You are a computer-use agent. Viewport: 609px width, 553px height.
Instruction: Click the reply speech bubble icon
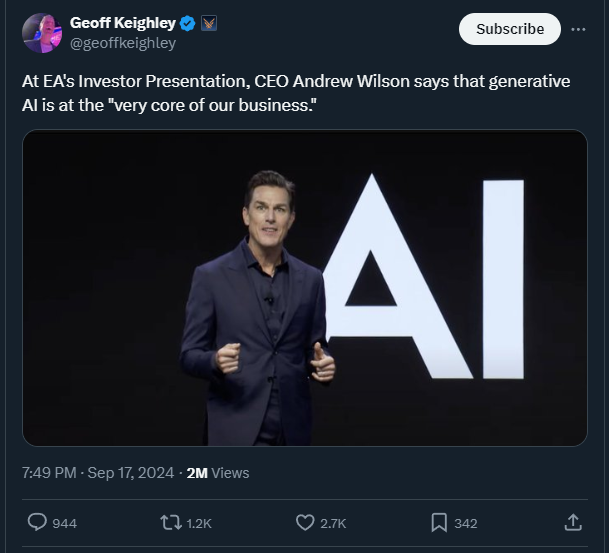36,522
